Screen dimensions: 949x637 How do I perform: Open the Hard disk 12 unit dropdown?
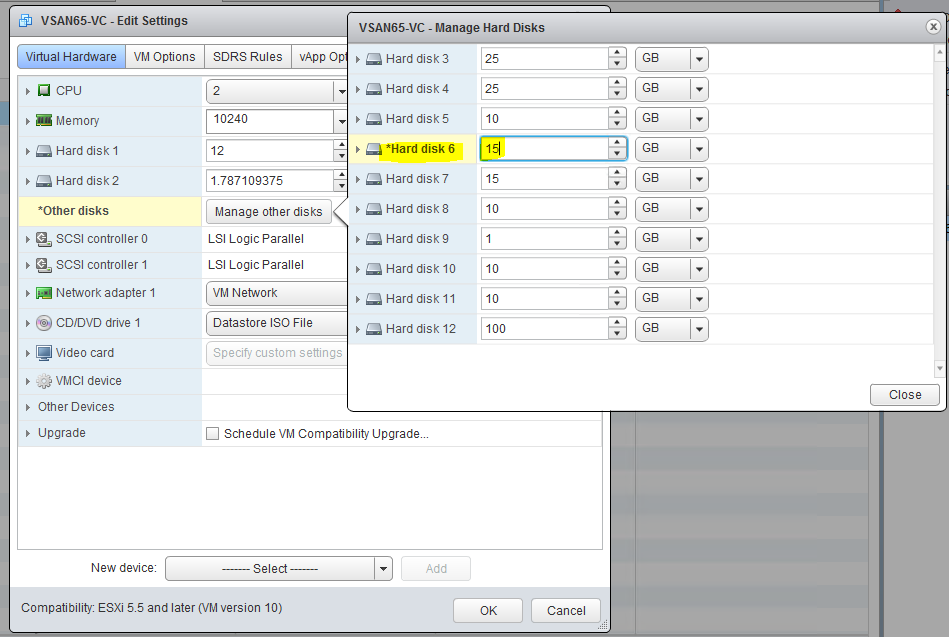tap(699, 329)
